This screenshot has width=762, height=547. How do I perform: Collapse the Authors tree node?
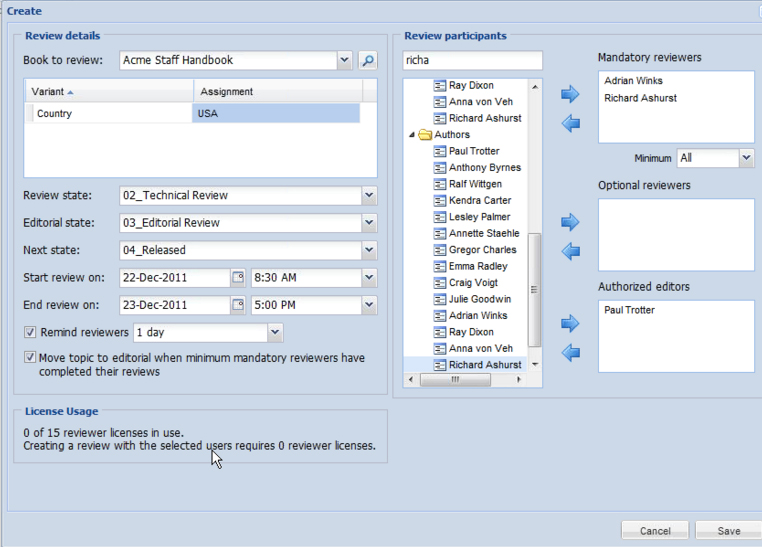point(412,135)
